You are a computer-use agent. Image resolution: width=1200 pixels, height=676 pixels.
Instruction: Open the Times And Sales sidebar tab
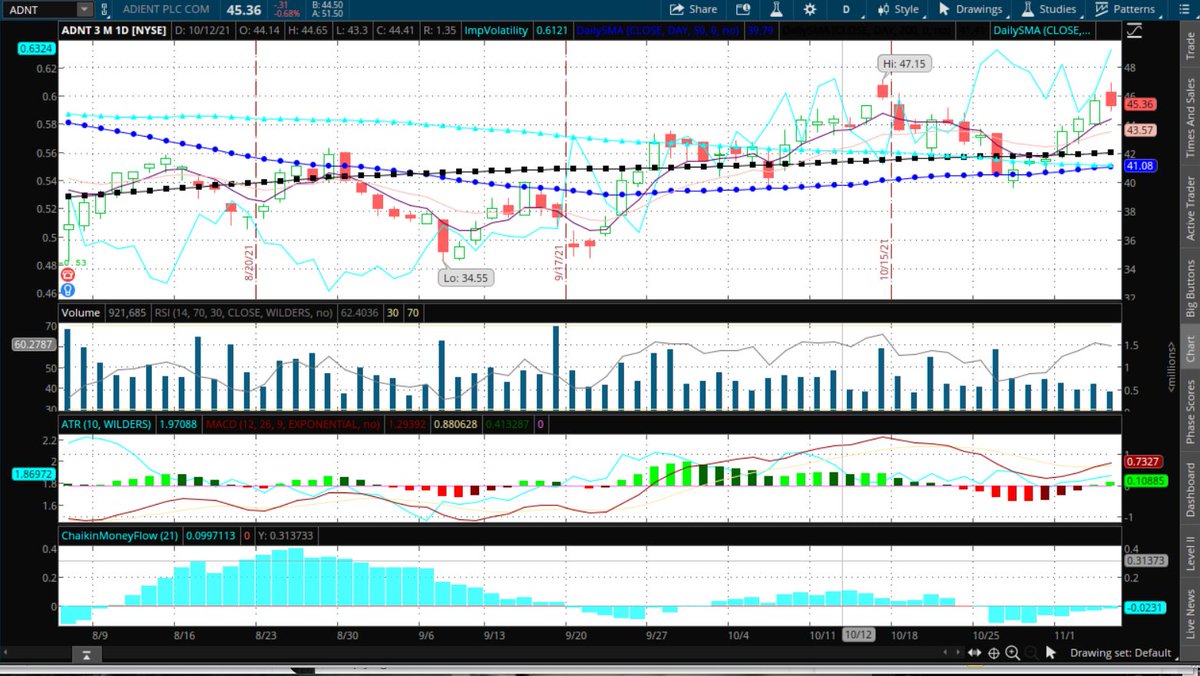pos(1190,117)
